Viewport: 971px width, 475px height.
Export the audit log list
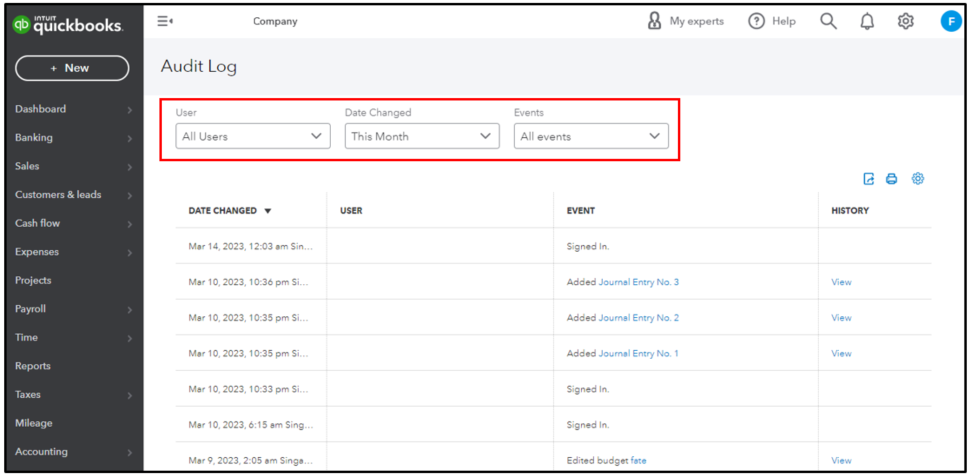pos(869,179)
